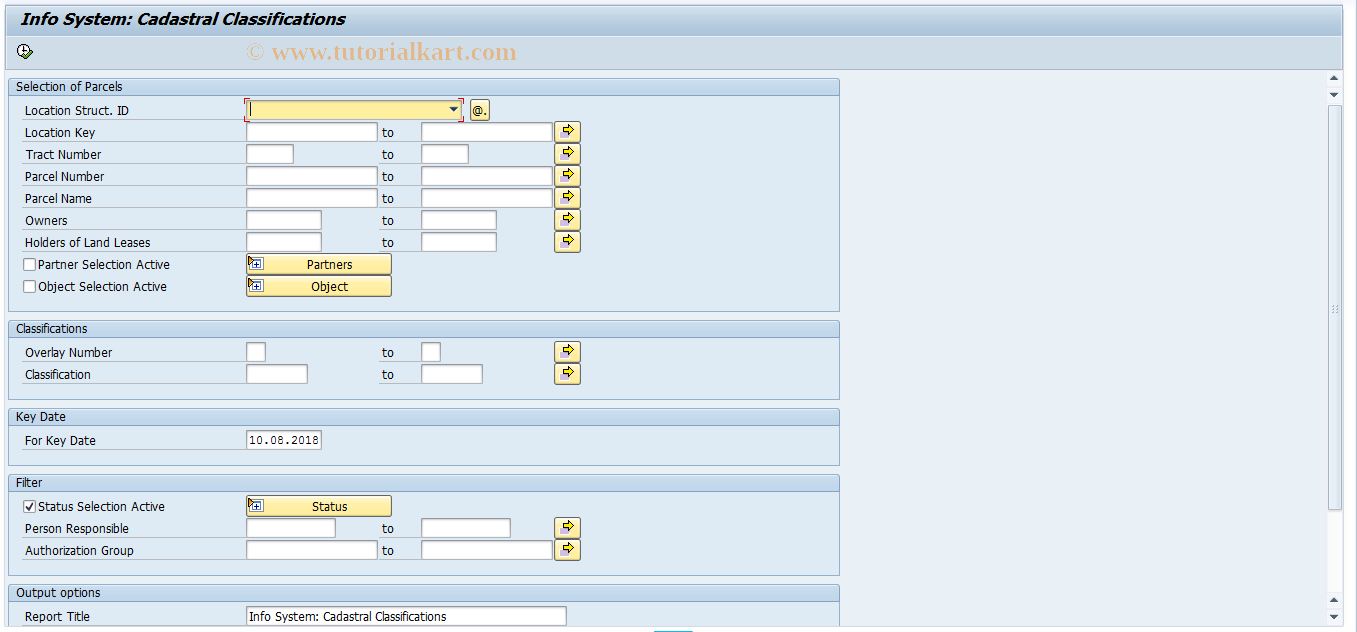Focus the Parcel Name from field
1357x632 pixels.
pyautogui.click(x=312, y=198)
